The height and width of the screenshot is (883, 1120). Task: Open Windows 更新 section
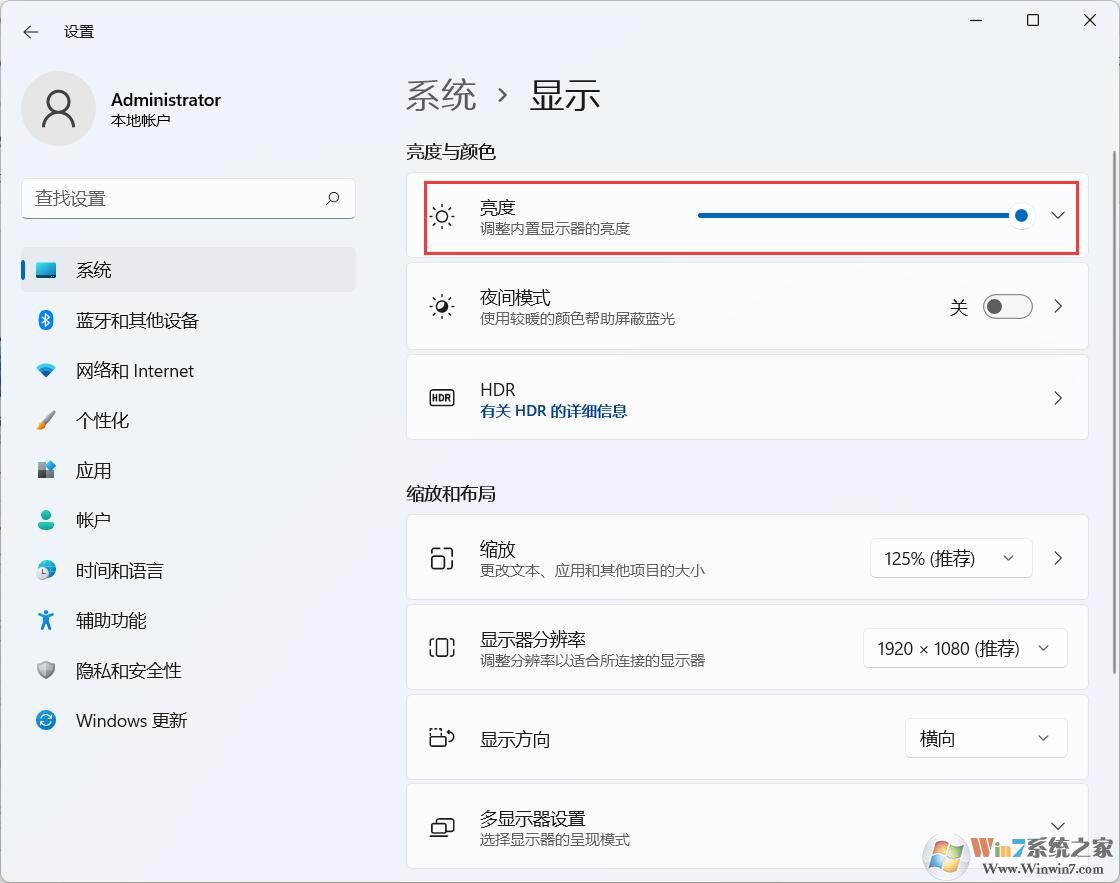click(x=131, y=720)
